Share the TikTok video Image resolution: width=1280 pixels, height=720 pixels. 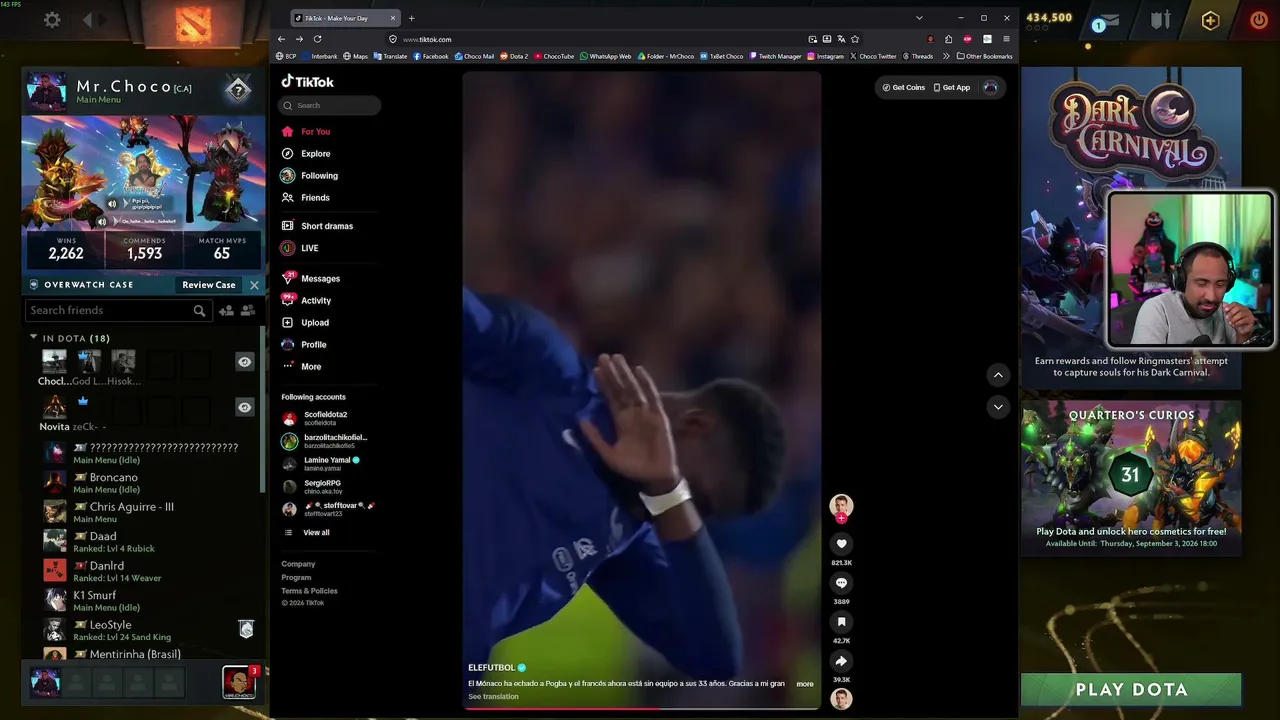841,661
